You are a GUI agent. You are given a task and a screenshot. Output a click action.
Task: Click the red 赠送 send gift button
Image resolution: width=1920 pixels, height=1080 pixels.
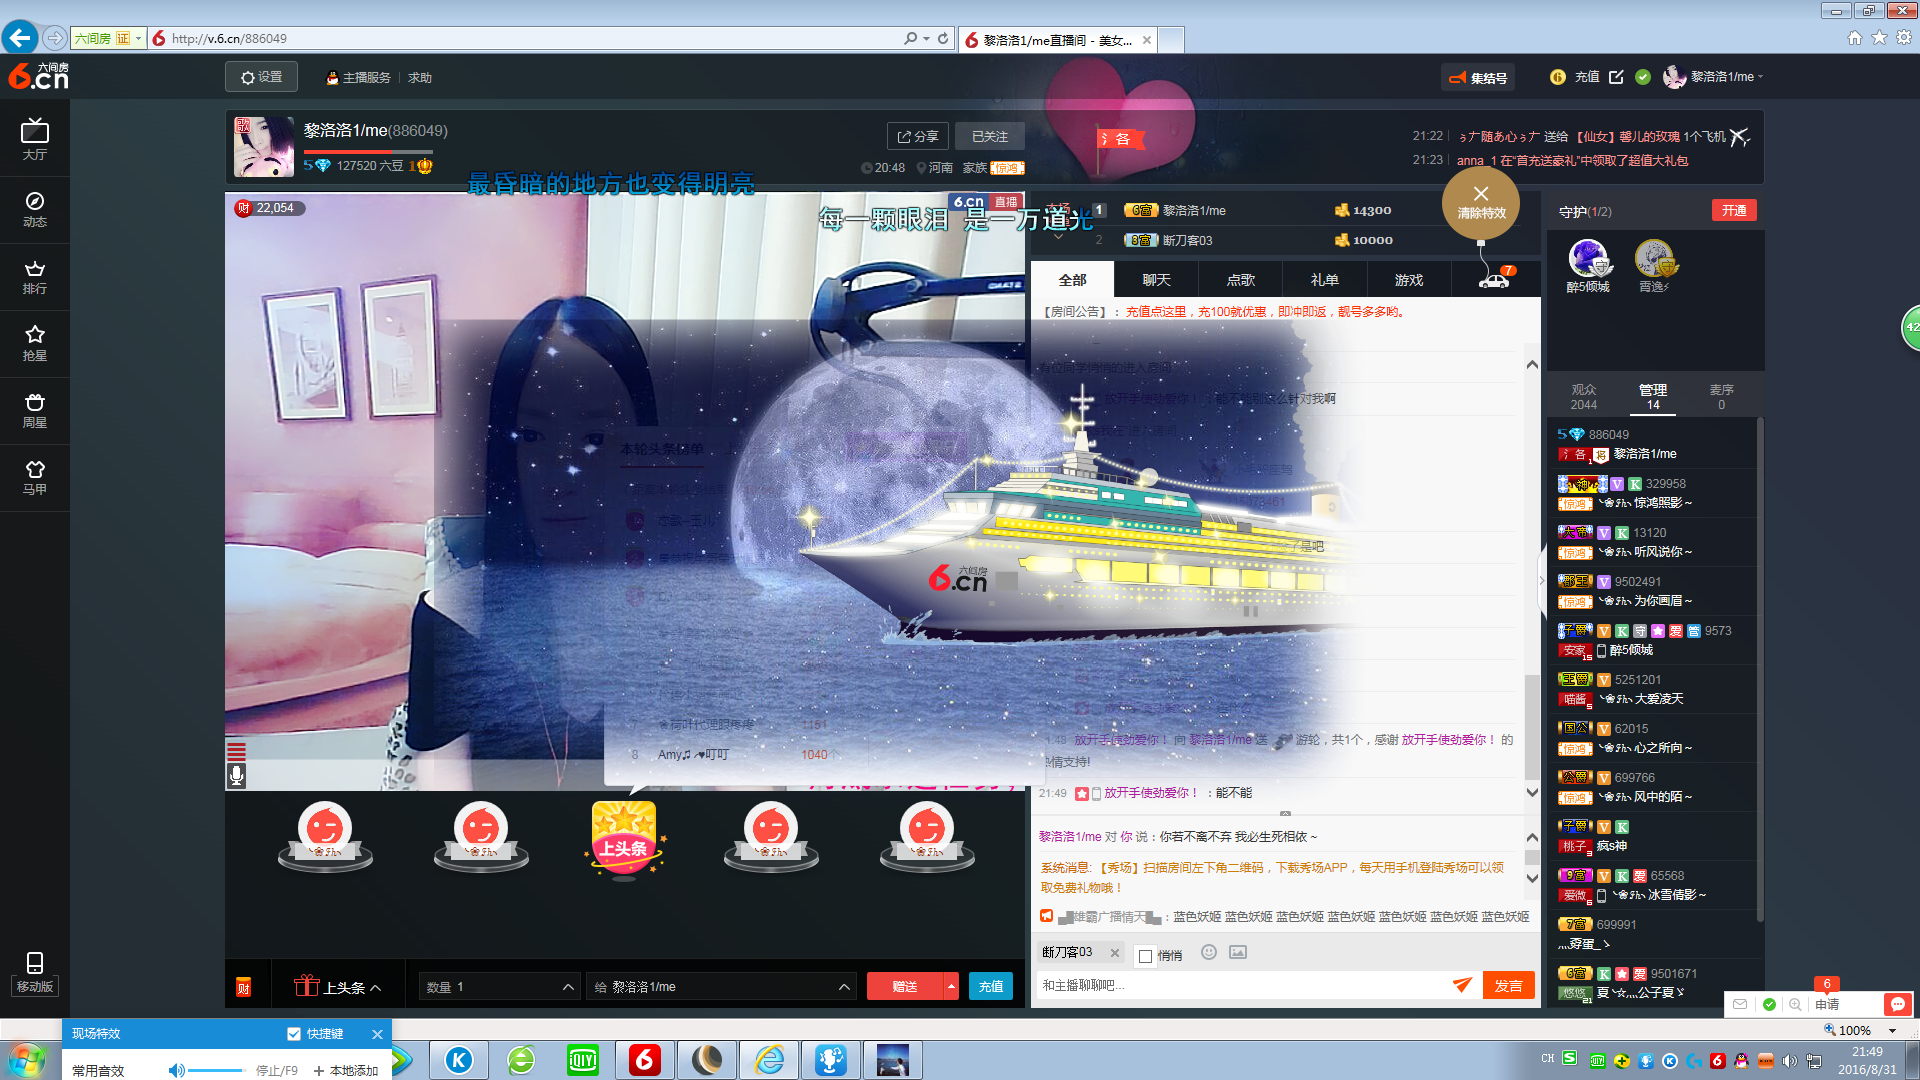[x=905, y=987]
